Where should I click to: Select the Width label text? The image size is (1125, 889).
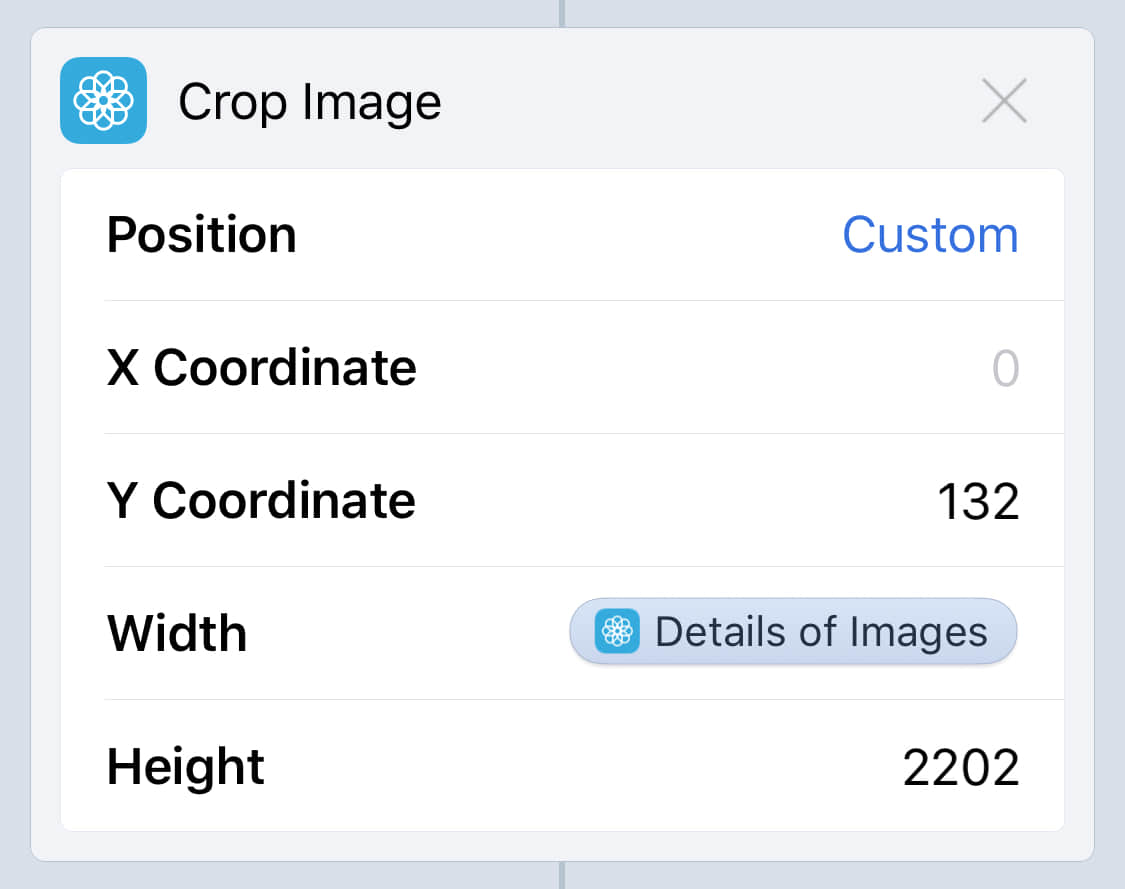point(176,633)
